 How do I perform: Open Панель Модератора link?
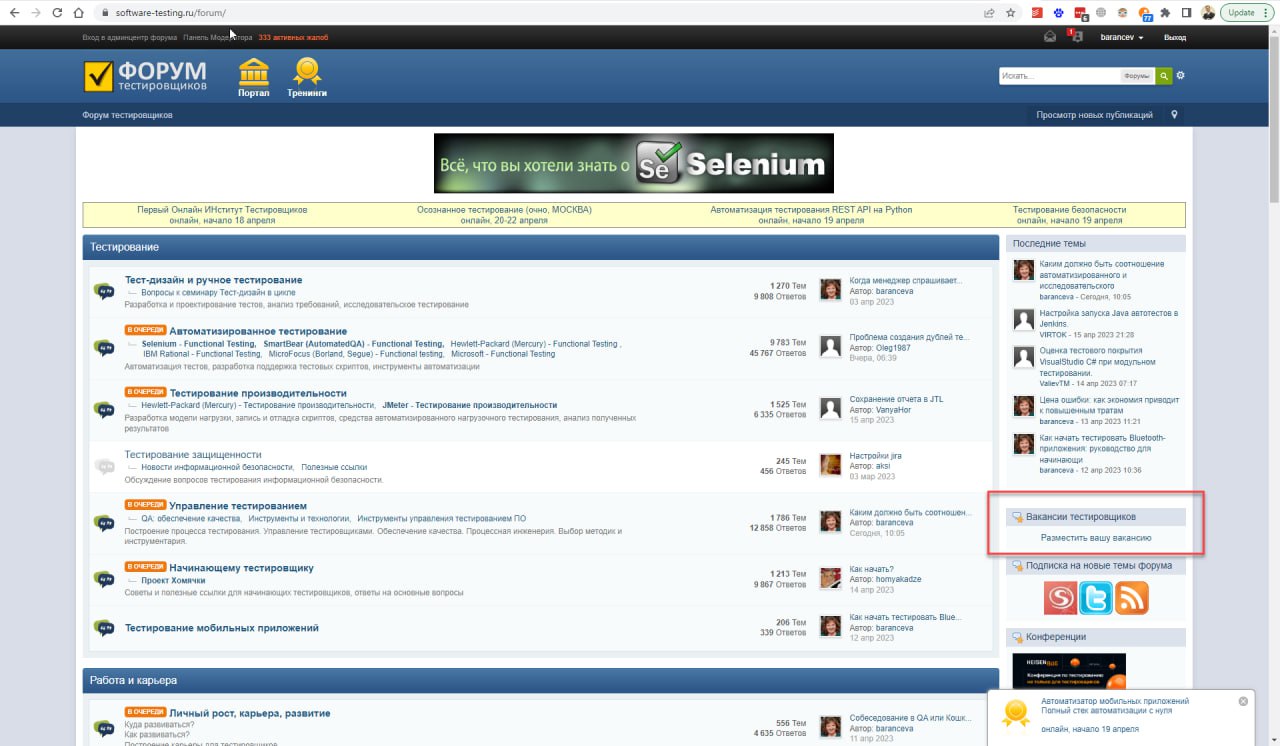218,37
